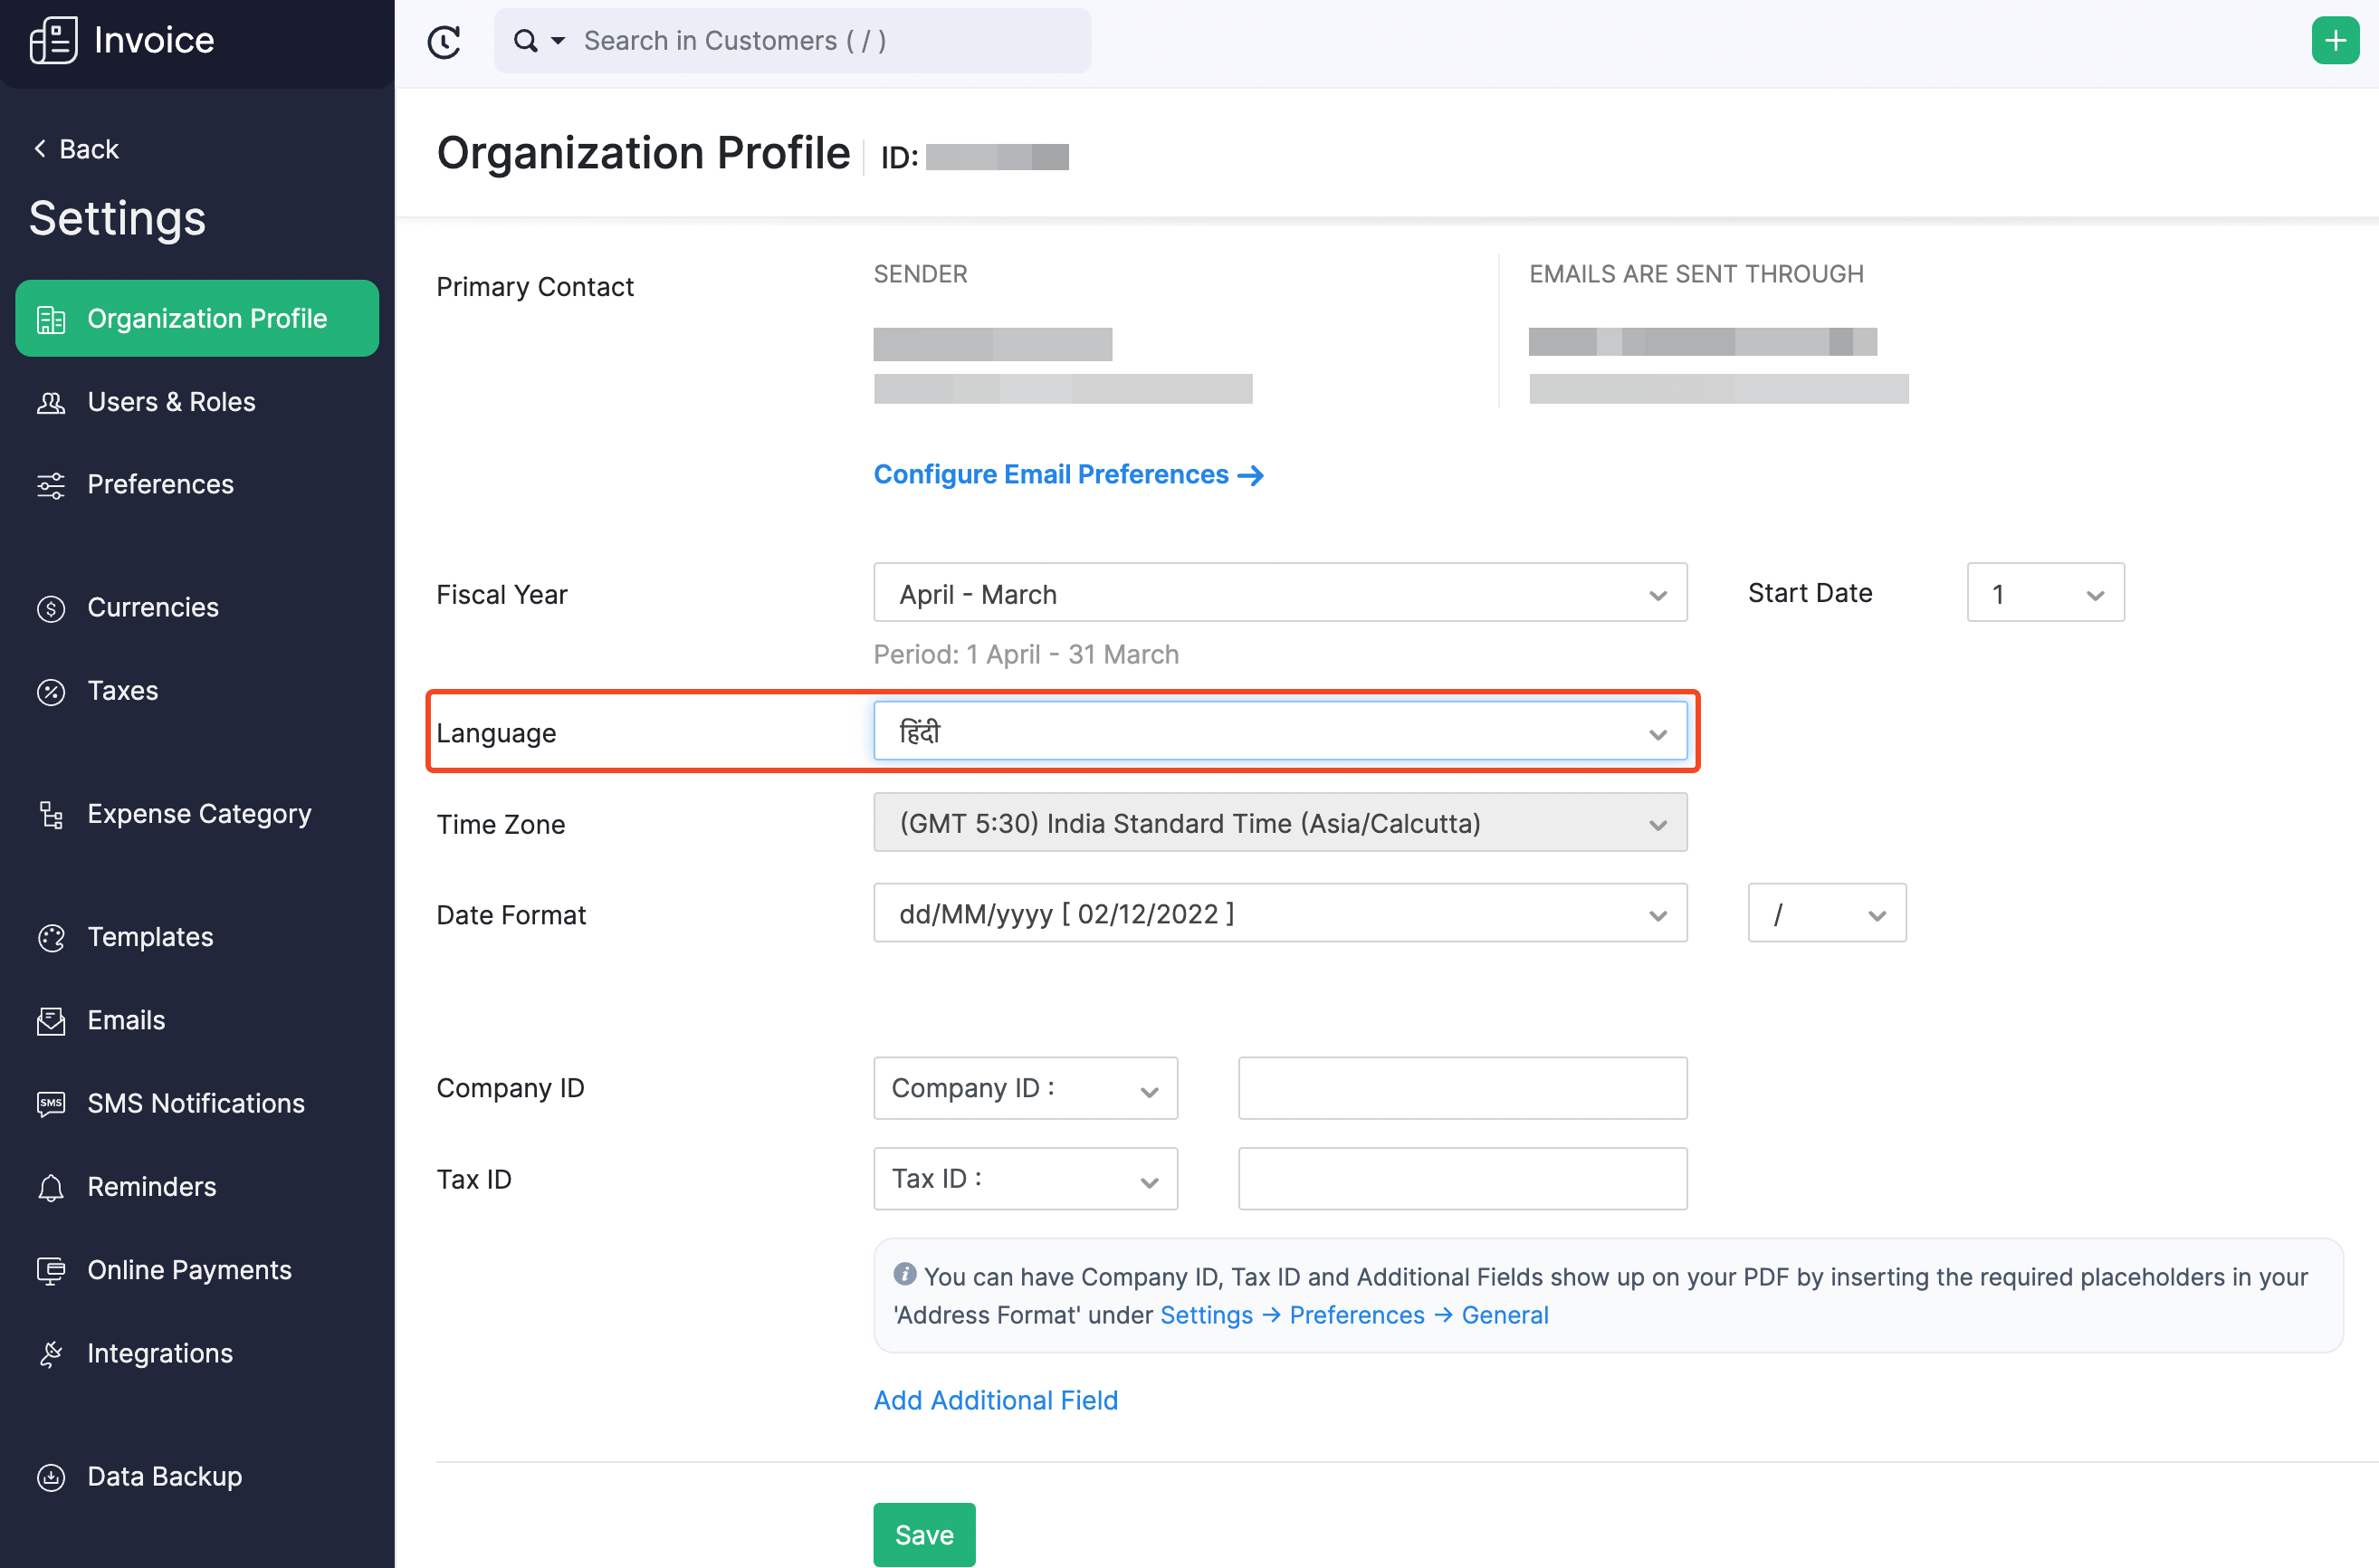Expand the Language dropdown showing Hindi
This screenshot has width=2379, height=1568.
[x=1279, y=732]
